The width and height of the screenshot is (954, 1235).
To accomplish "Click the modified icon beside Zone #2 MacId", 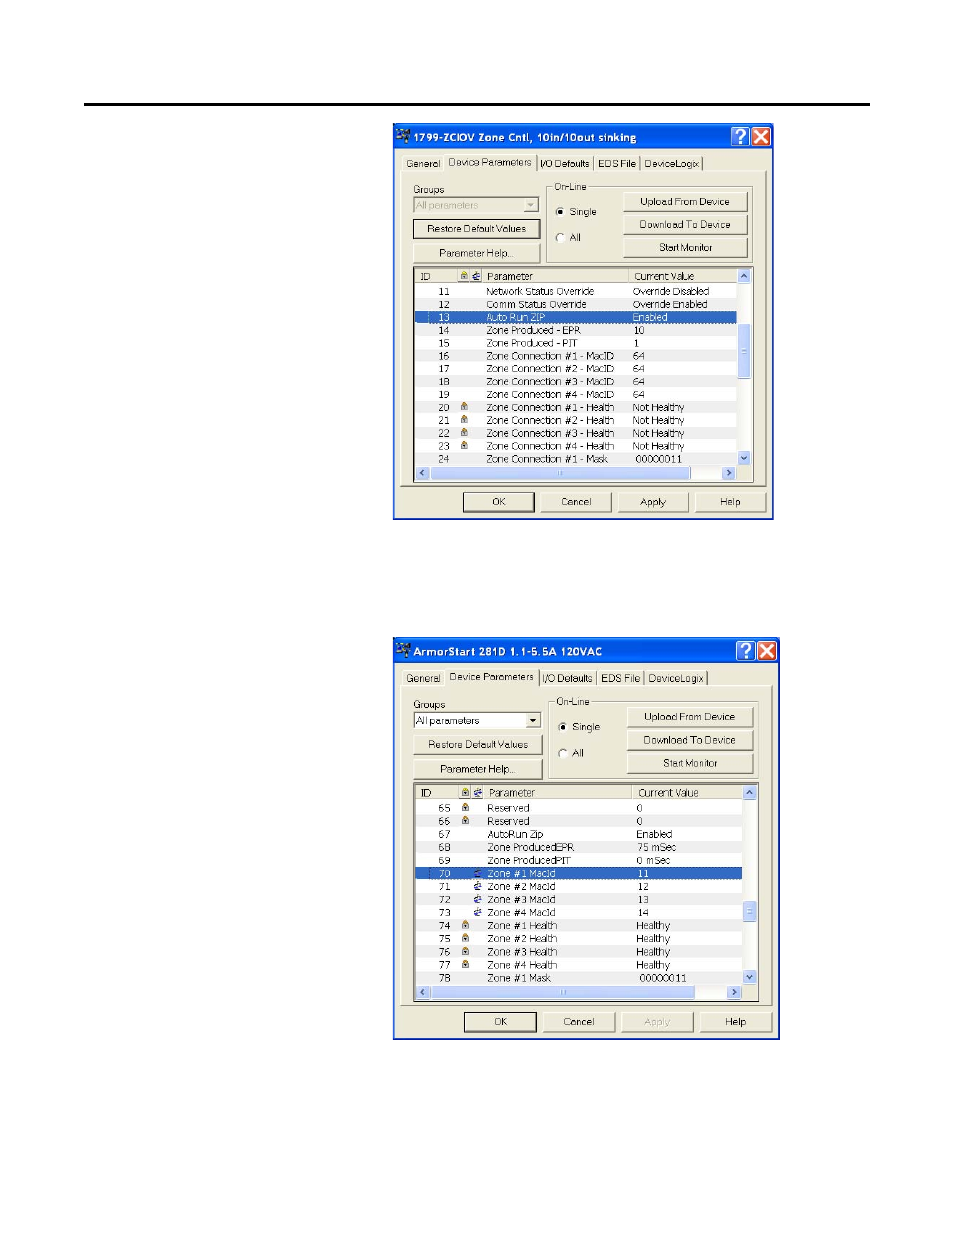I will (x=478, y=886).
